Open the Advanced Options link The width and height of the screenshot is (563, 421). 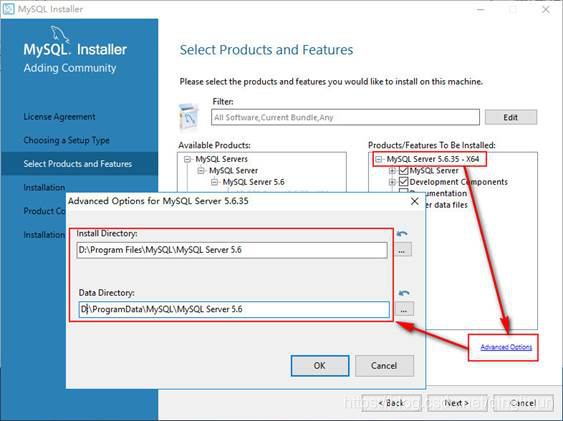pos(506,347)
